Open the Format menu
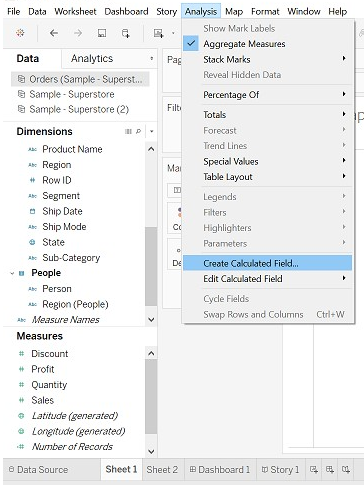364x485 pixels. [265, 12]
